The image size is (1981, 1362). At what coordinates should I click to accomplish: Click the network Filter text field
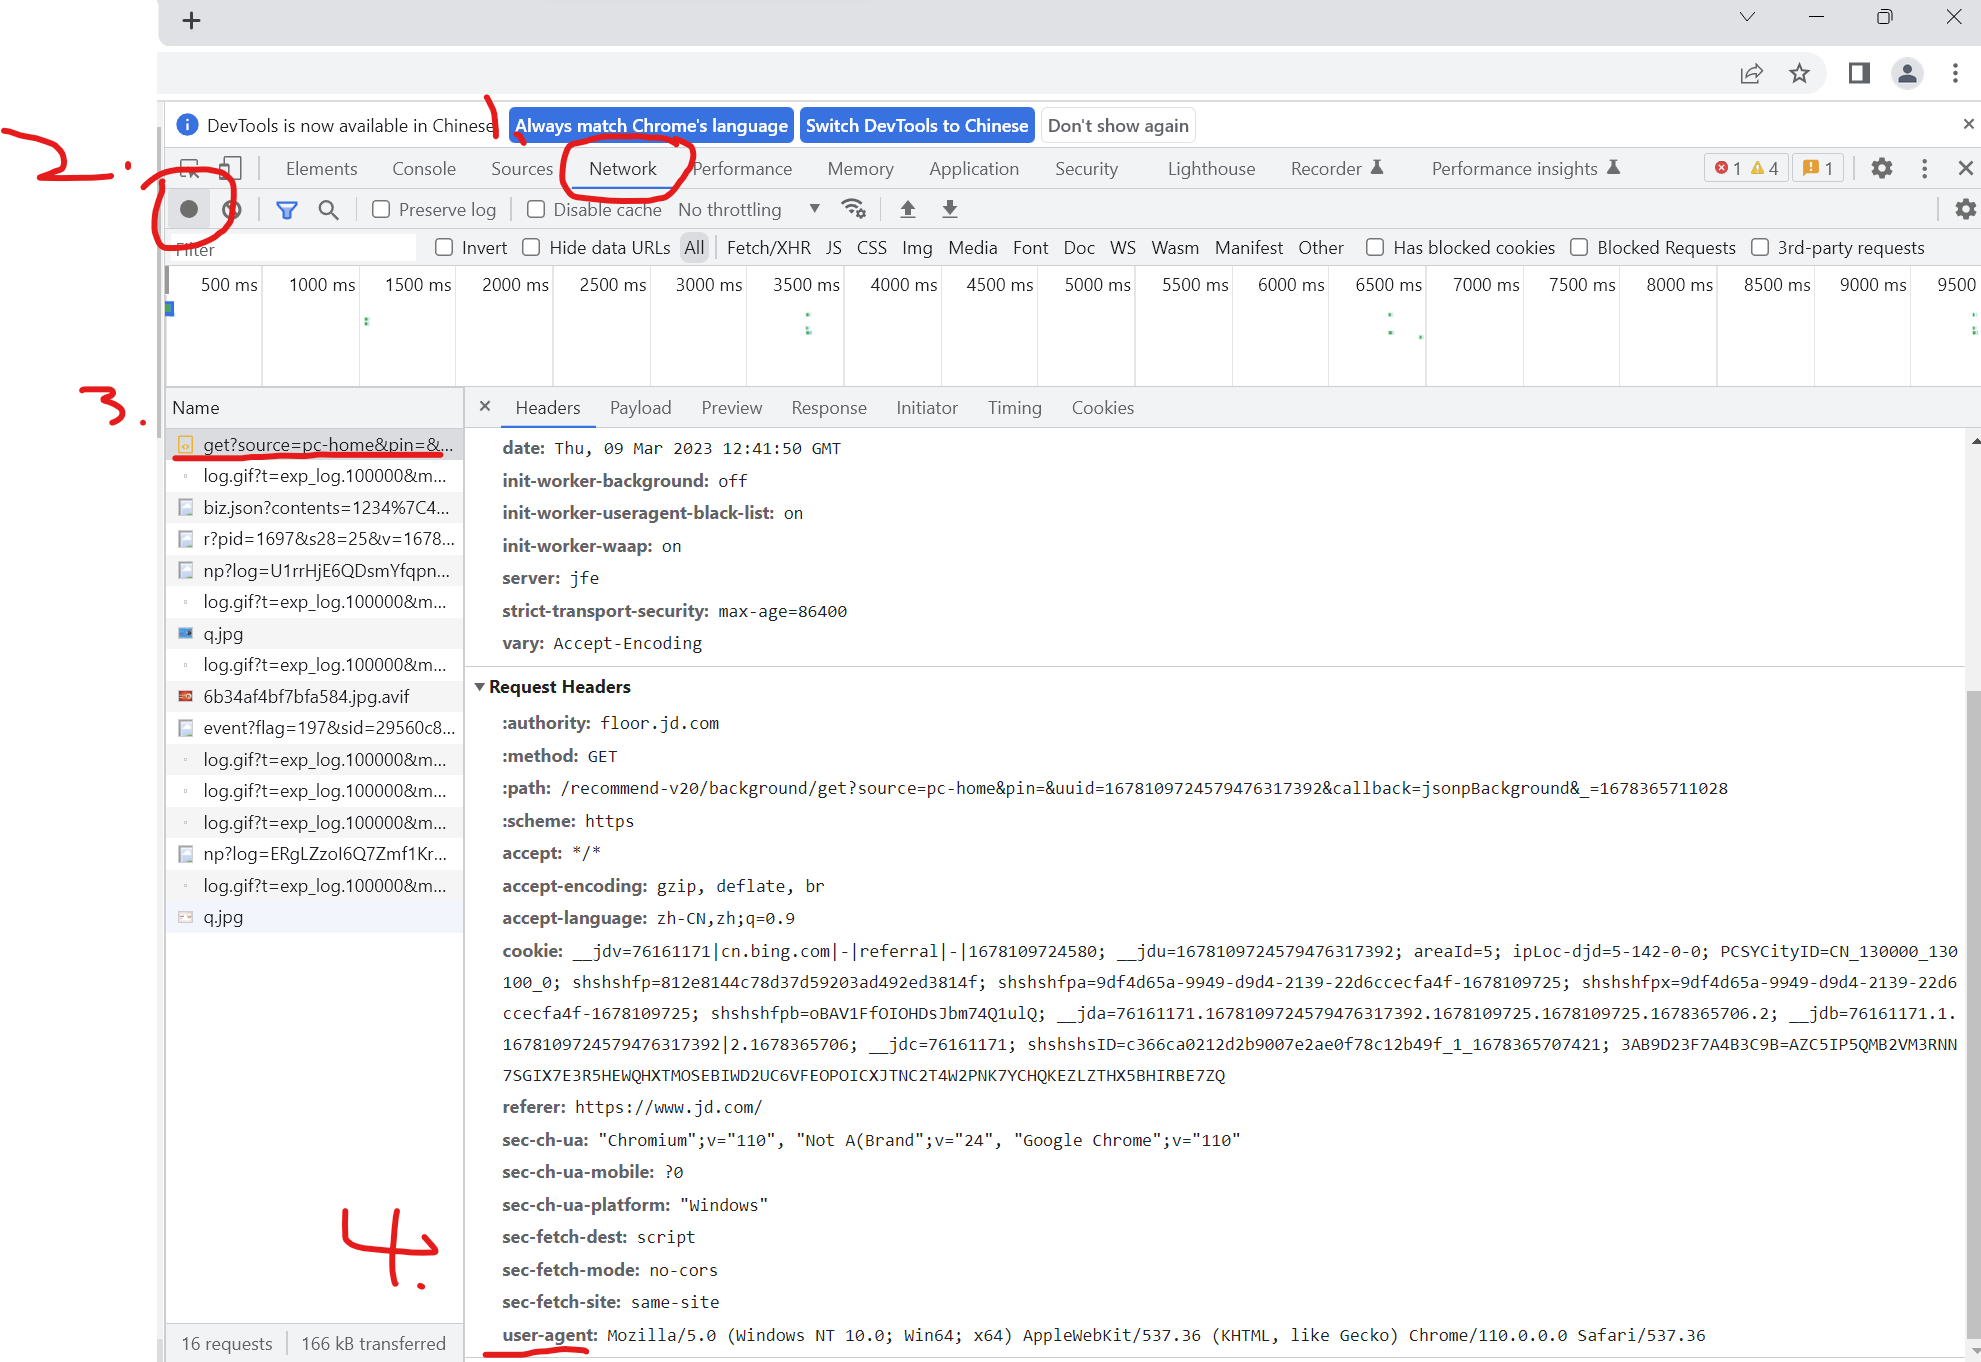[x=293, y=248]
